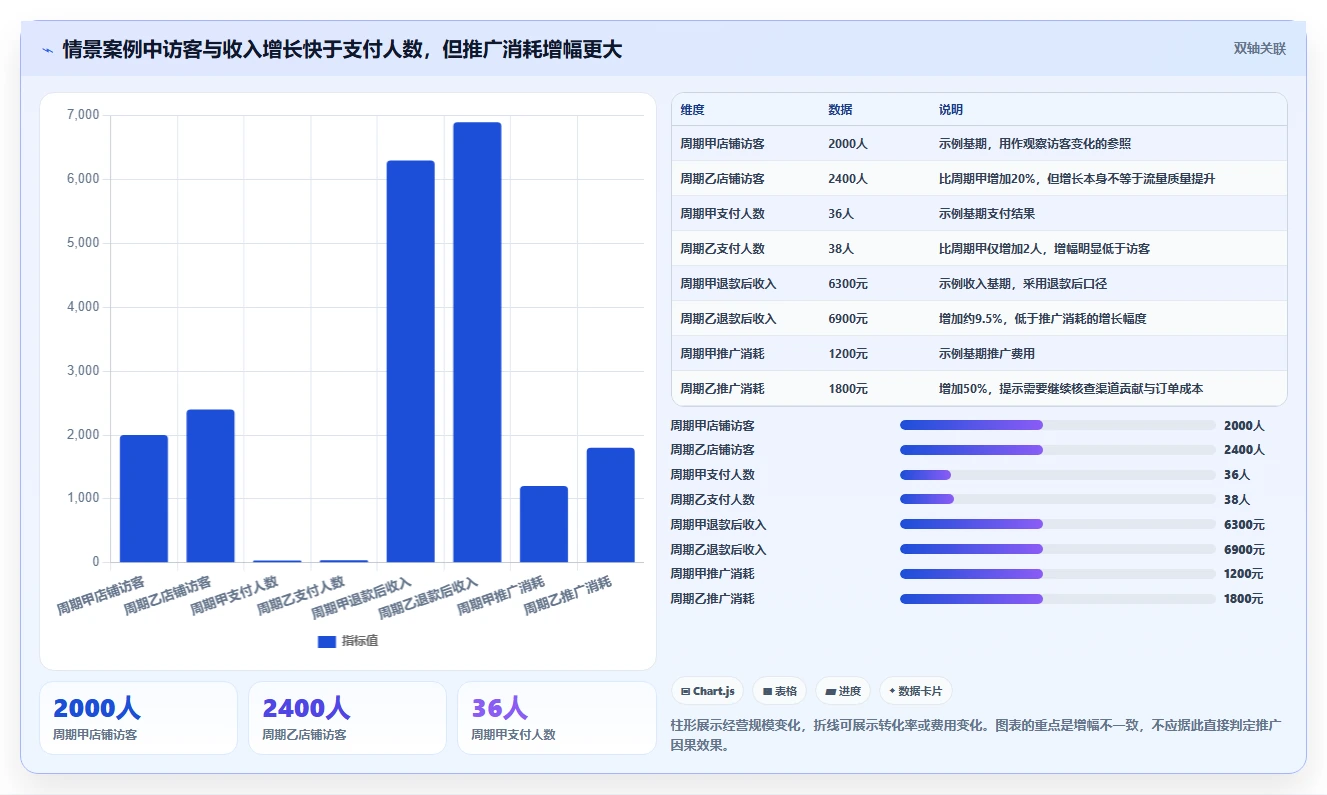Click the 2000人 data card
This screenshot has width=1327, height=795.
pyautogui.click(x=138, y=718)
